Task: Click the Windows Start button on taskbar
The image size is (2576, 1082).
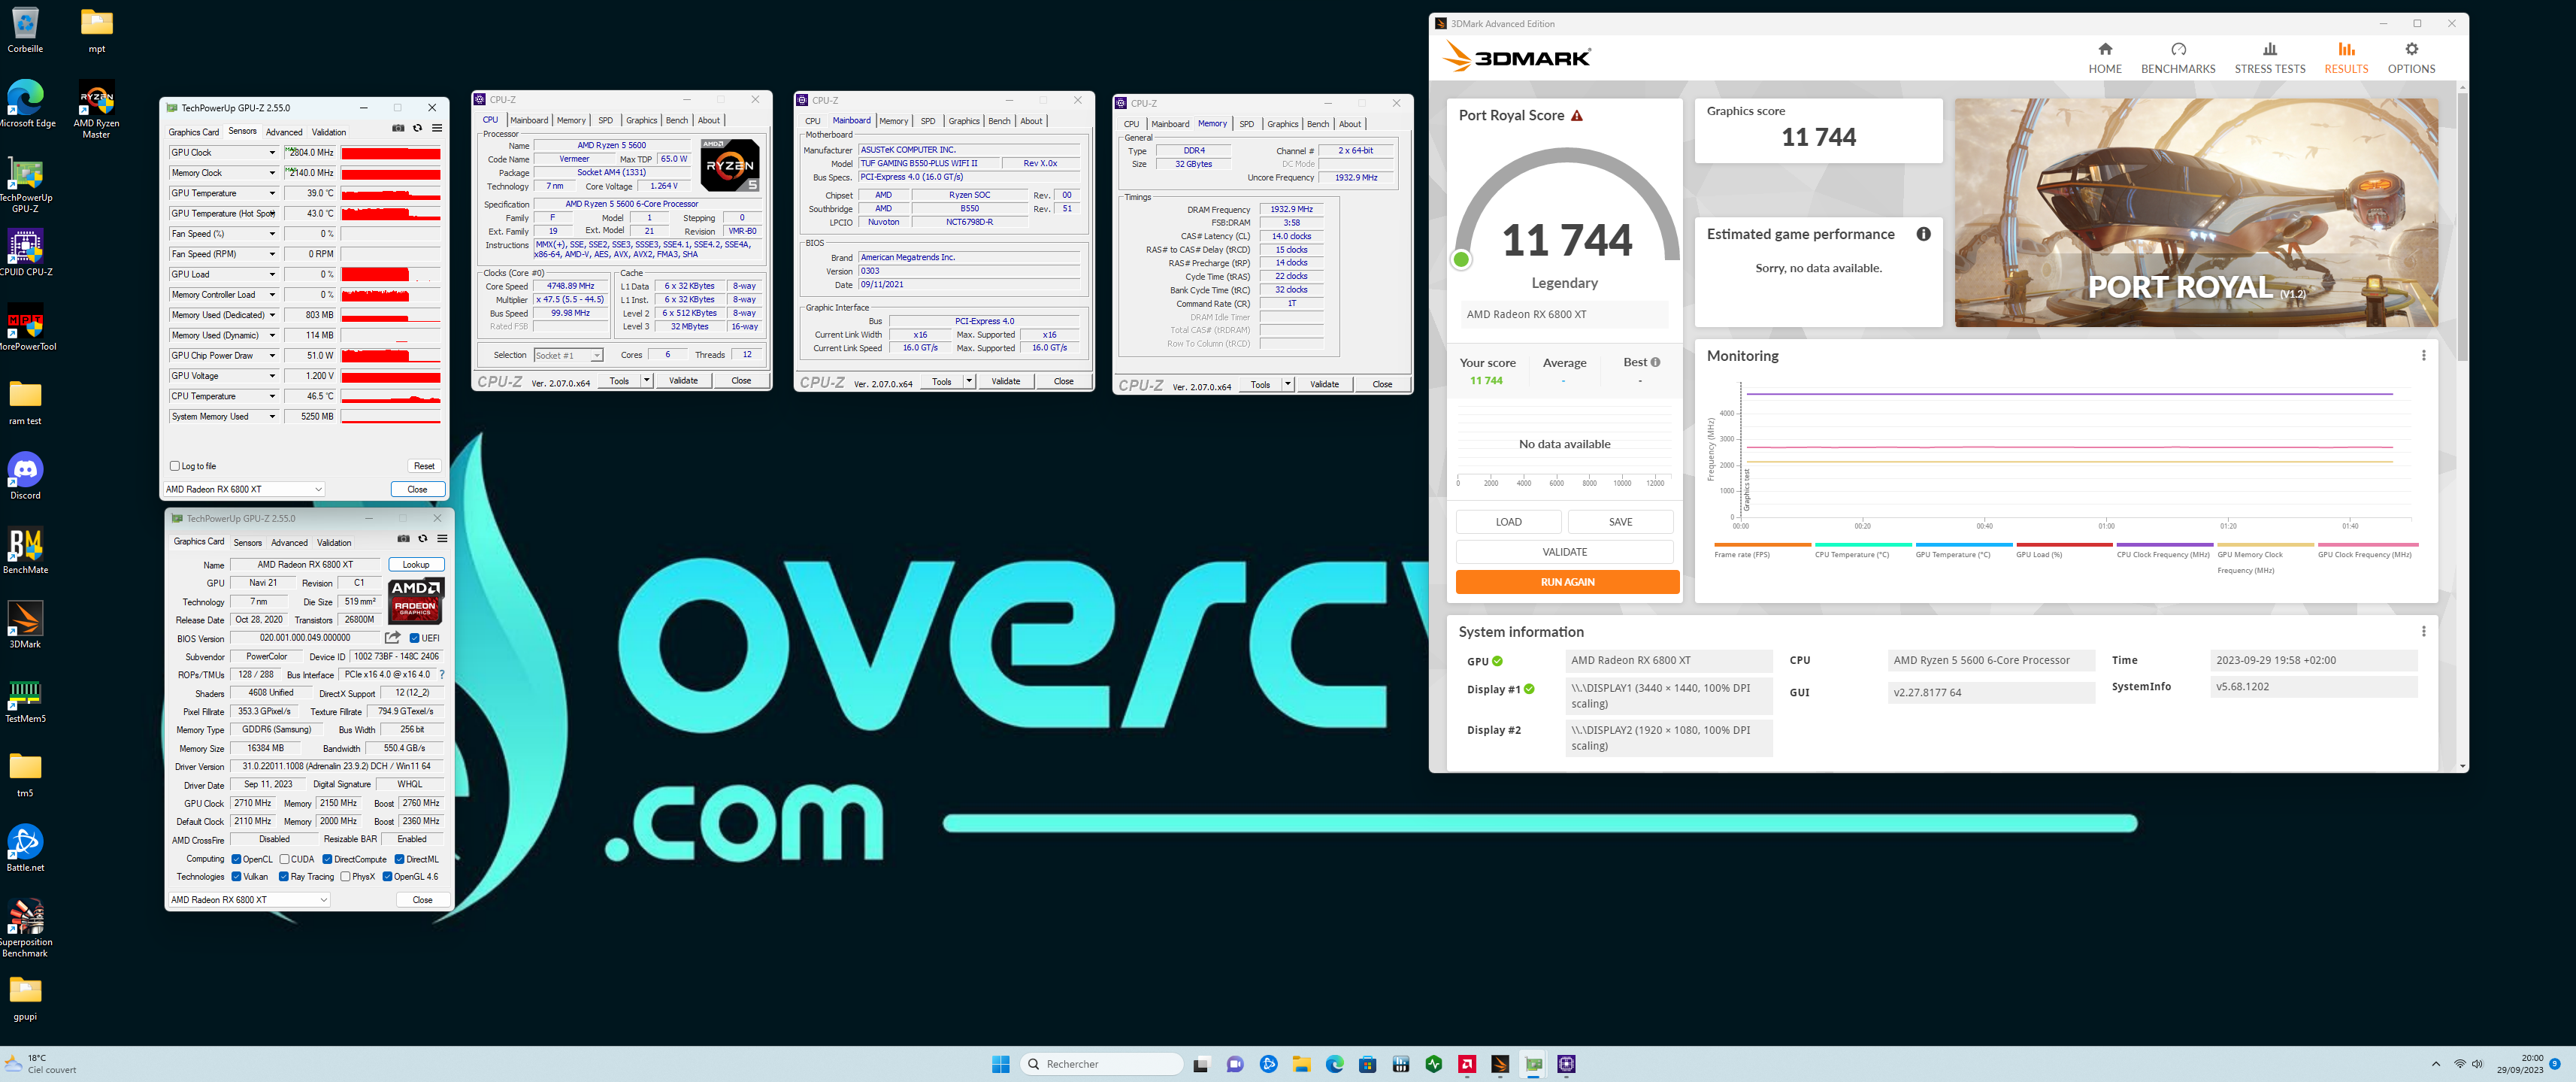Action: pos(1000,1064)
